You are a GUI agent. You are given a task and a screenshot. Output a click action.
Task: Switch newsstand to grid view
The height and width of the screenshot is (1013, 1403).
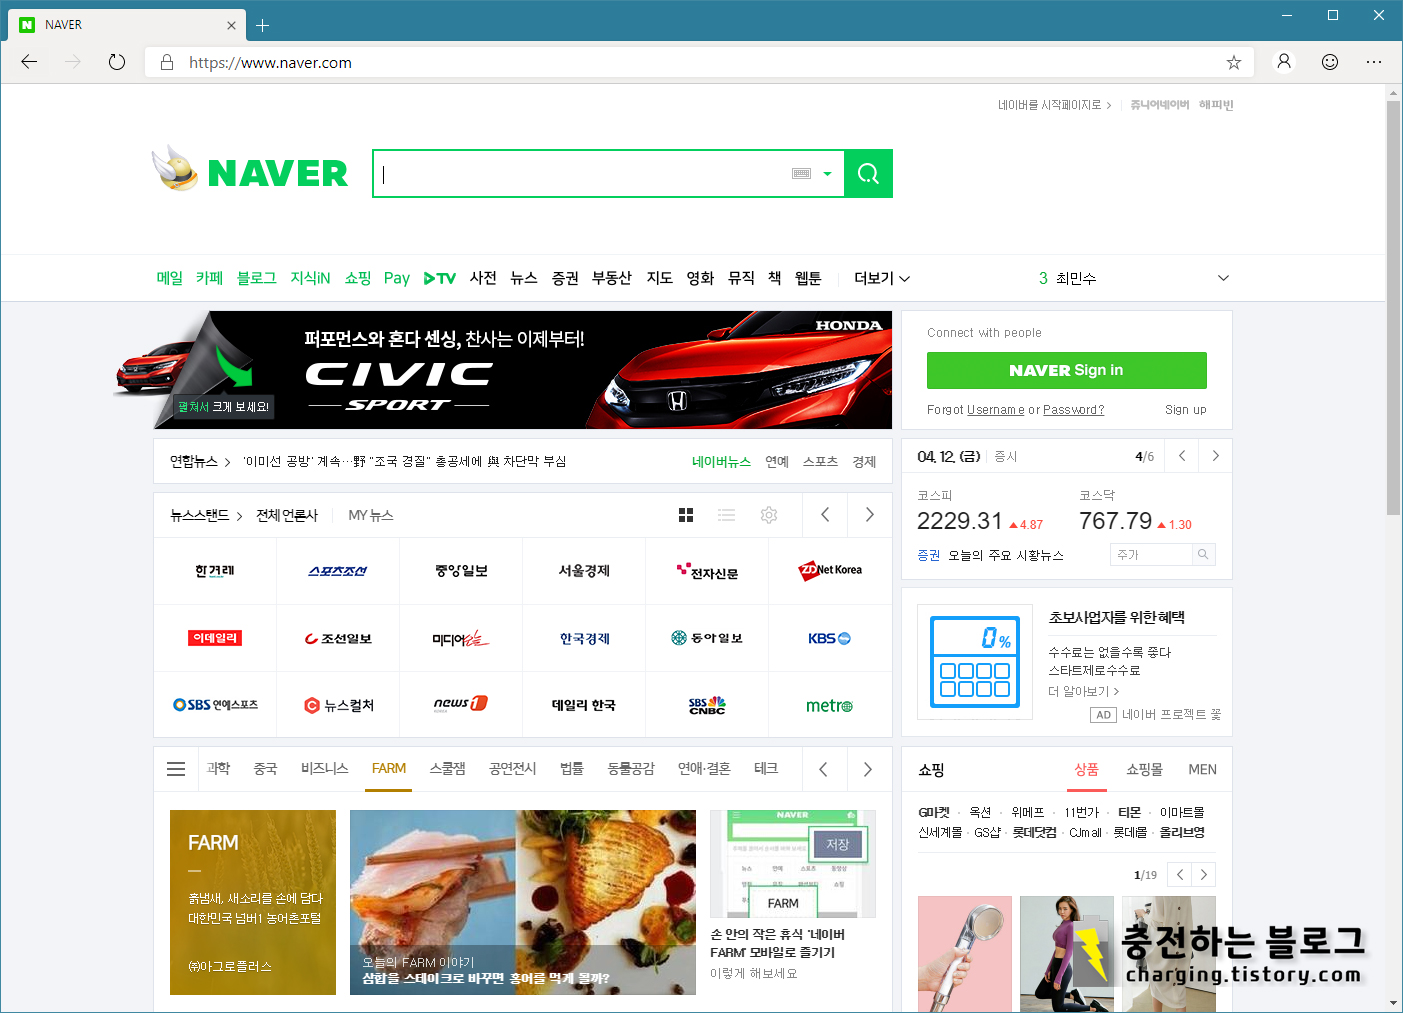click(x=686, y=515)
